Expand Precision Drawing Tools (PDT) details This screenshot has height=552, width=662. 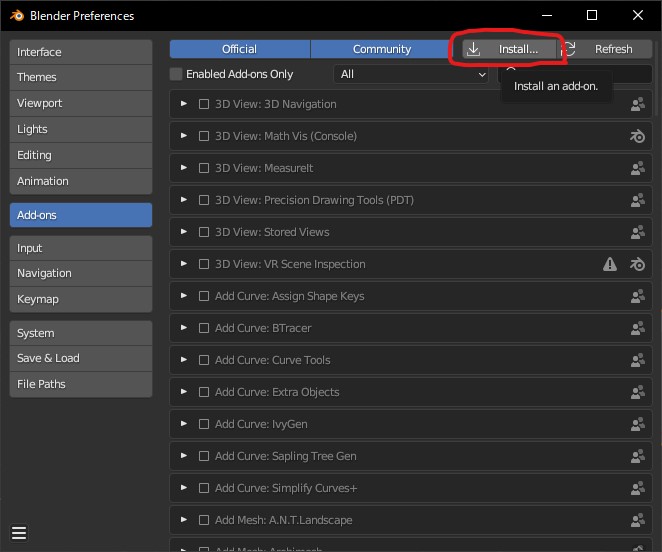tap(184, 200)
